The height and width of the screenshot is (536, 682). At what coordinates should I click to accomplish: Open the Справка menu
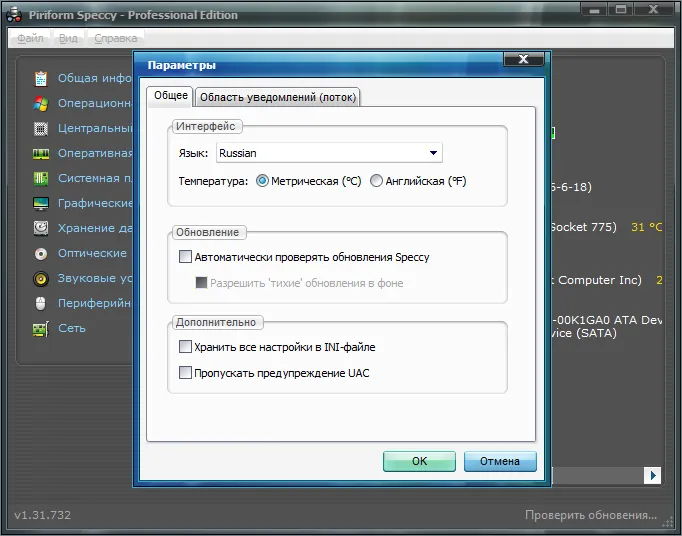coord(116,38)
